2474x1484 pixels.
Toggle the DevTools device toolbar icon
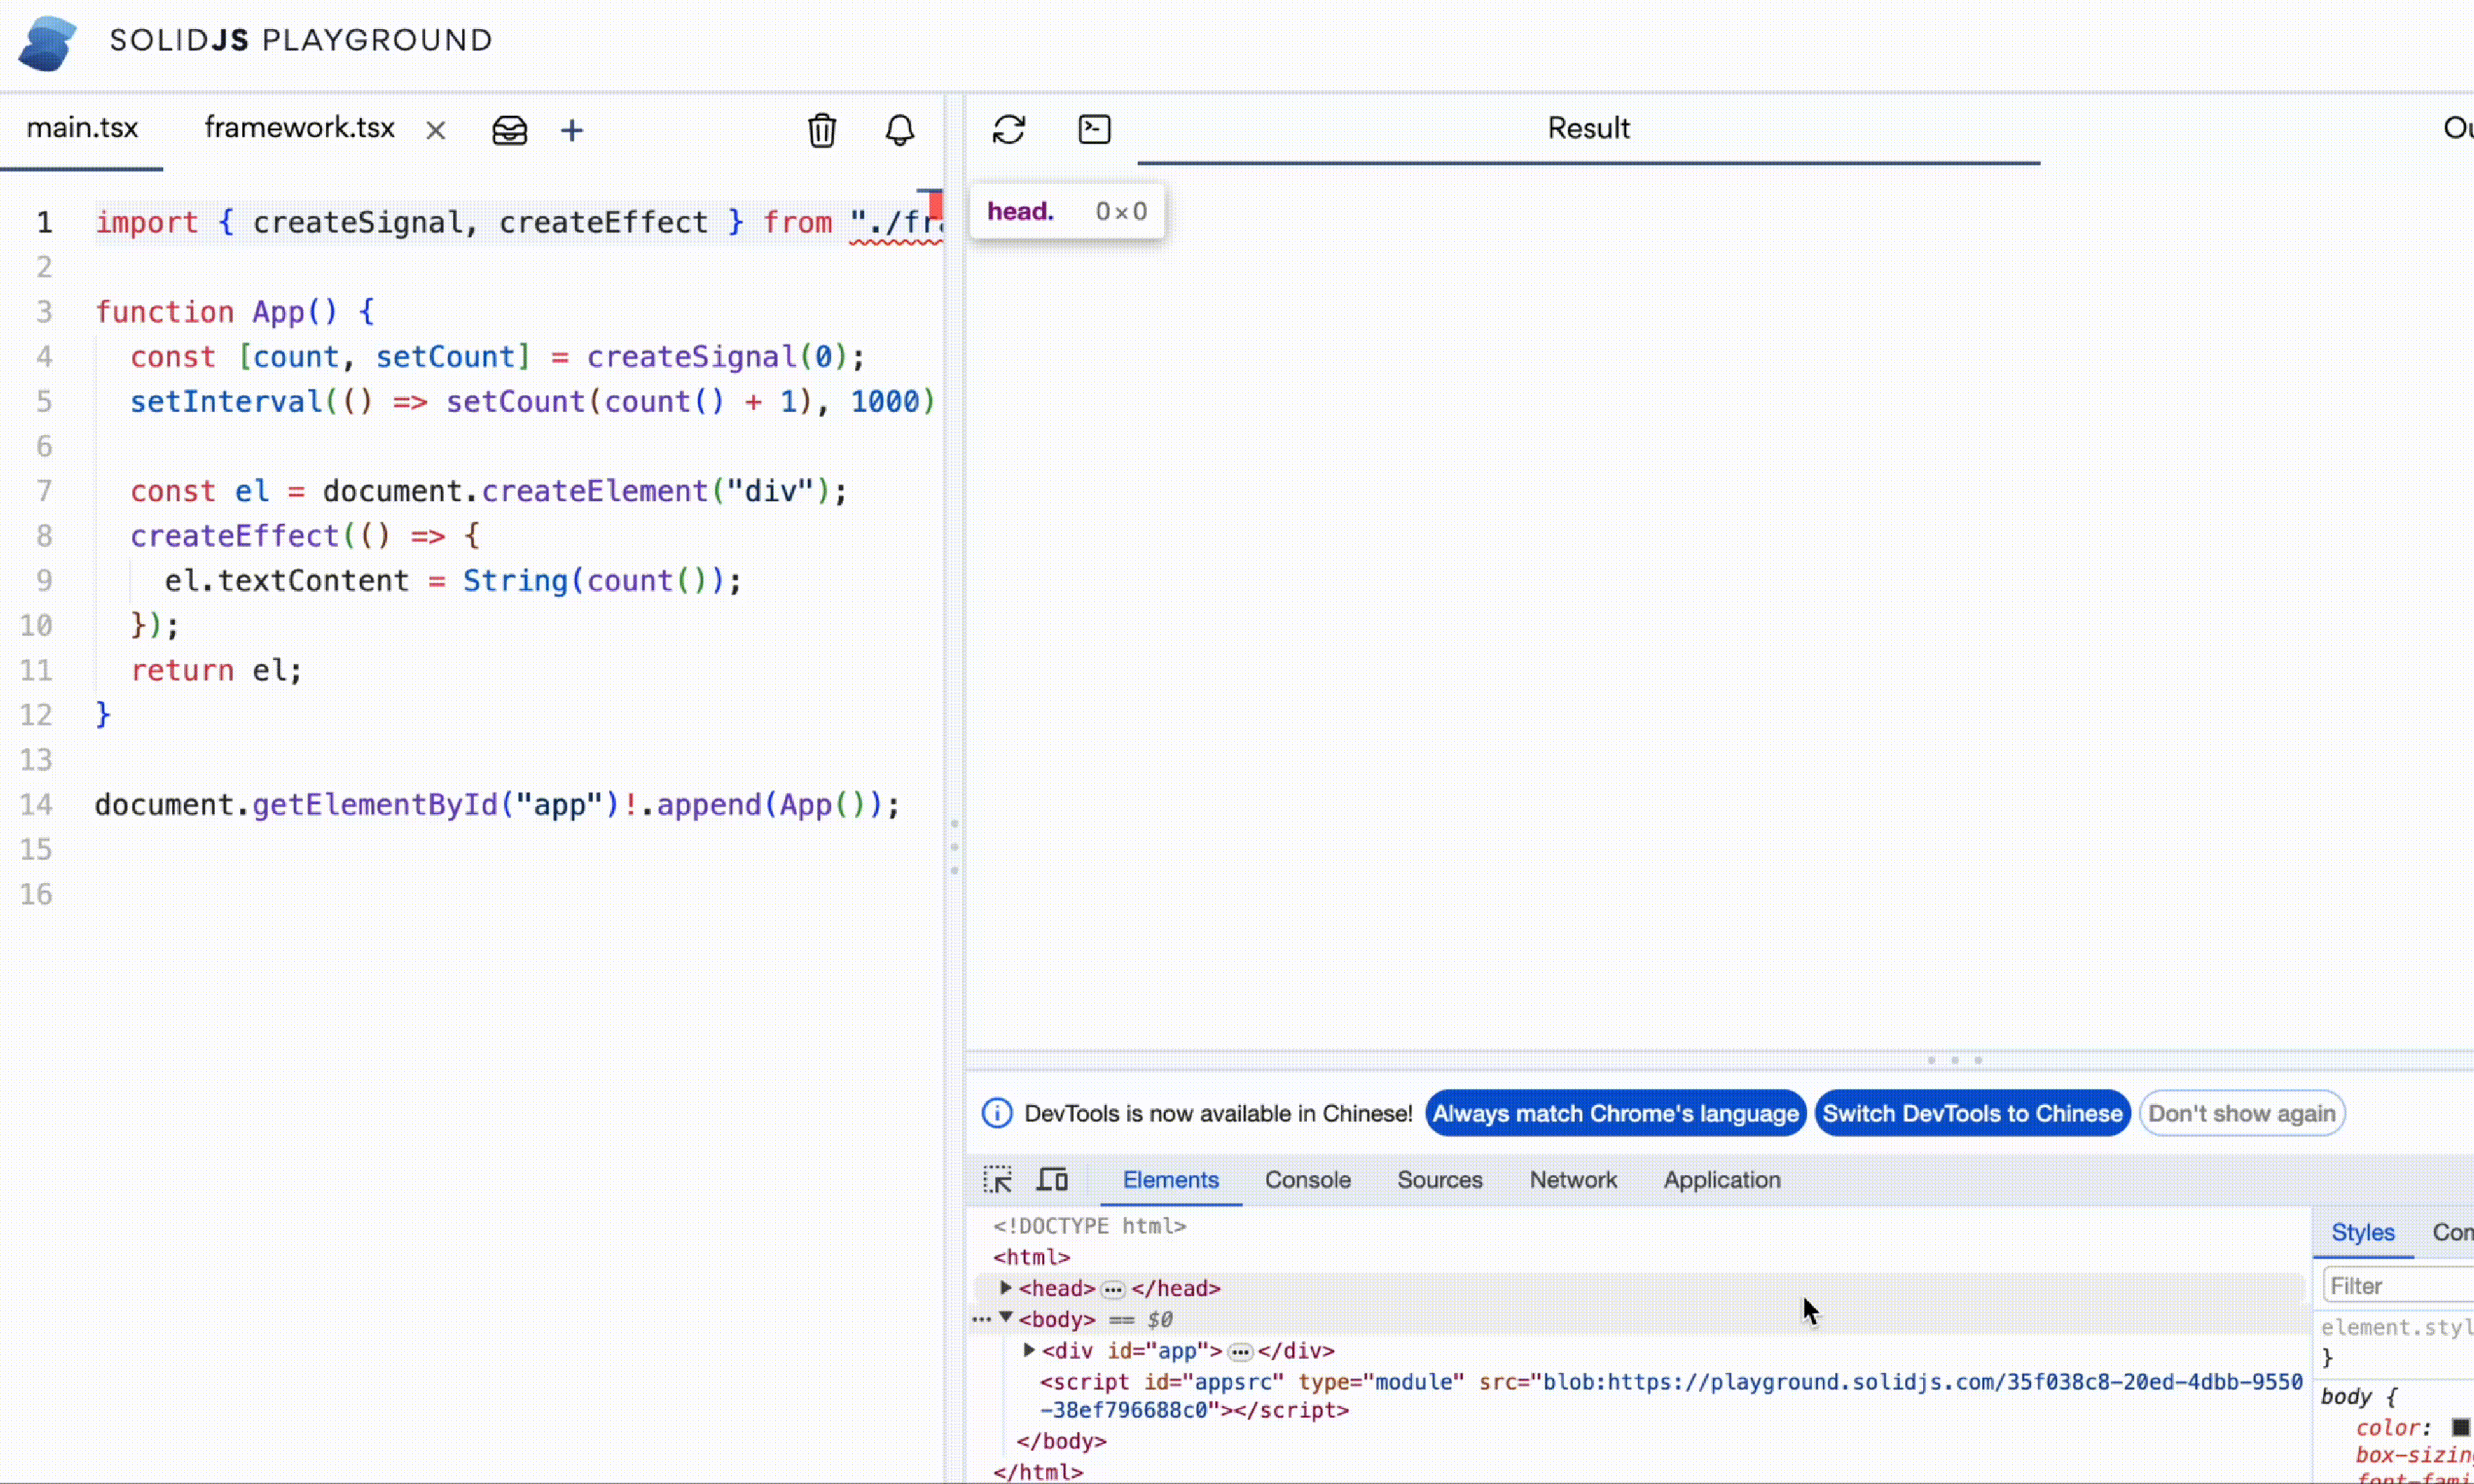[x=1051, y=1180]
